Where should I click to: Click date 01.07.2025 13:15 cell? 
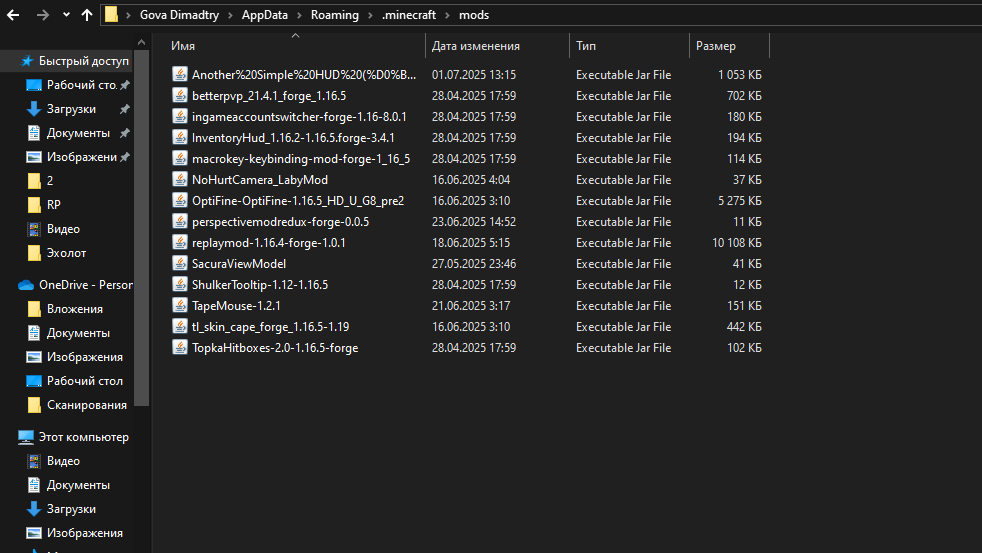click(x=474, y=75)
